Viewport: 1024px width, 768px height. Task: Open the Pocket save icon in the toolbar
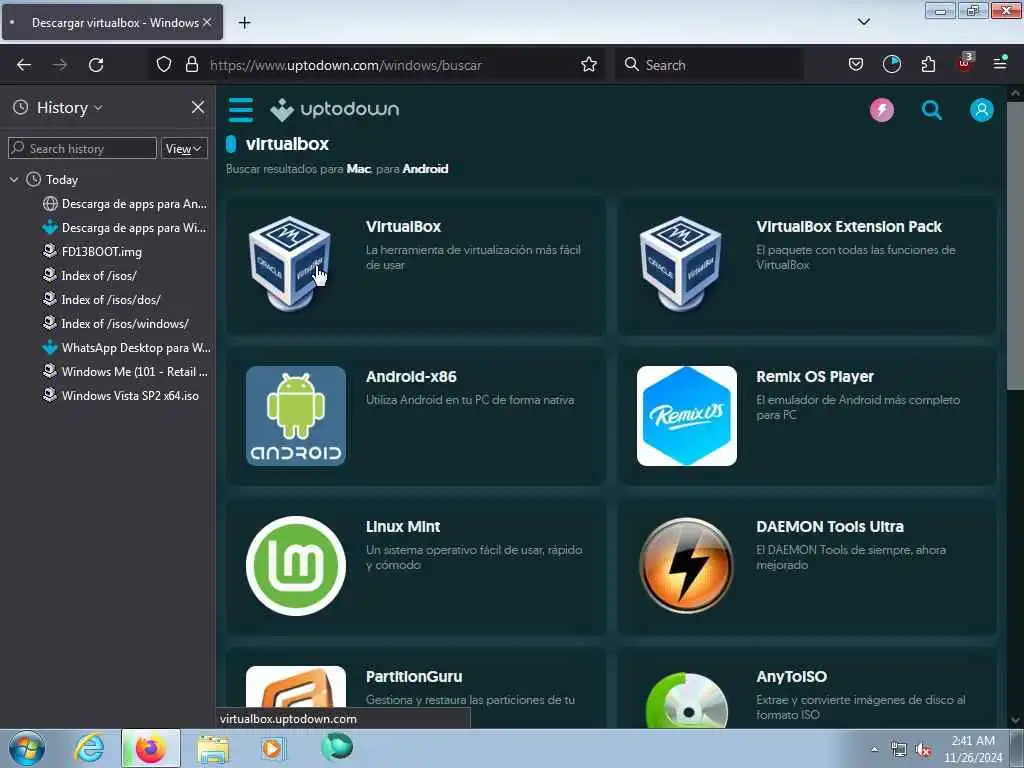[856, 64]
